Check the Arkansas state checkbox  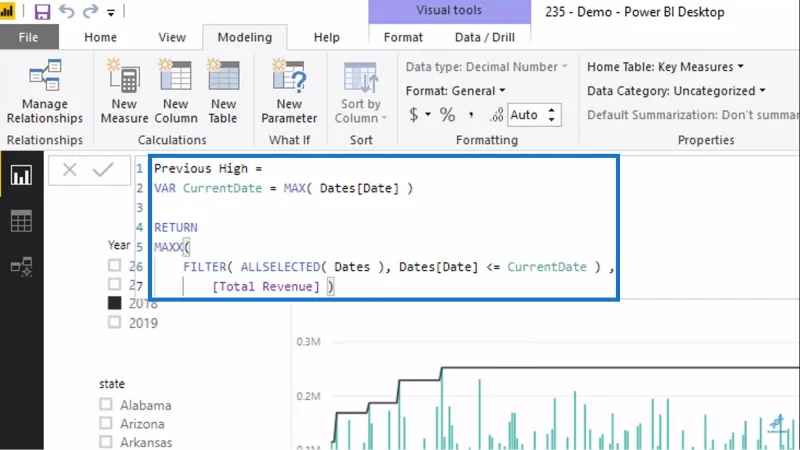(x=106, y=442)
